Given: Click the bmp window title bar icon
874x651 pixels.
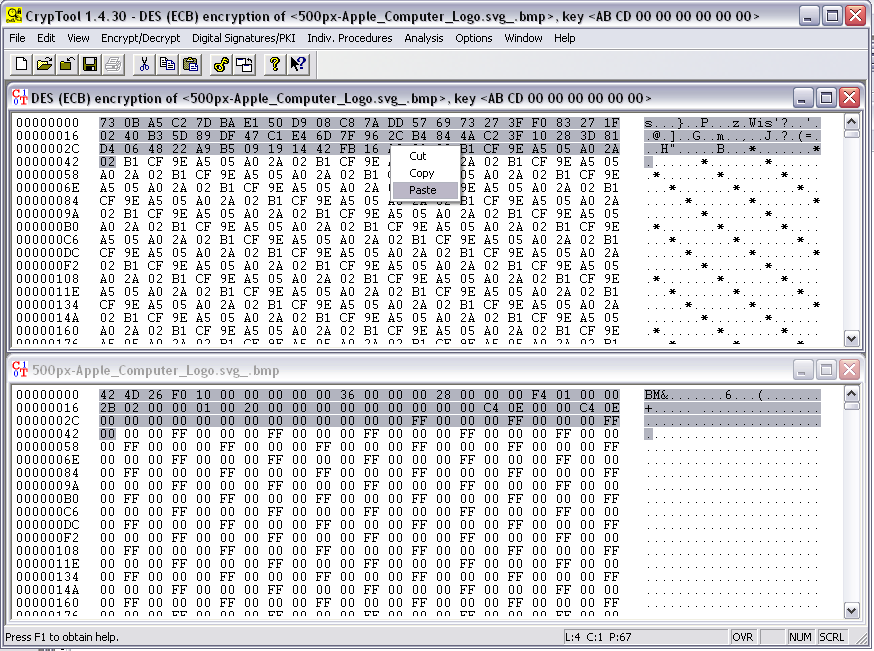Looking at the screenshot, I should [x=20, y=370].
